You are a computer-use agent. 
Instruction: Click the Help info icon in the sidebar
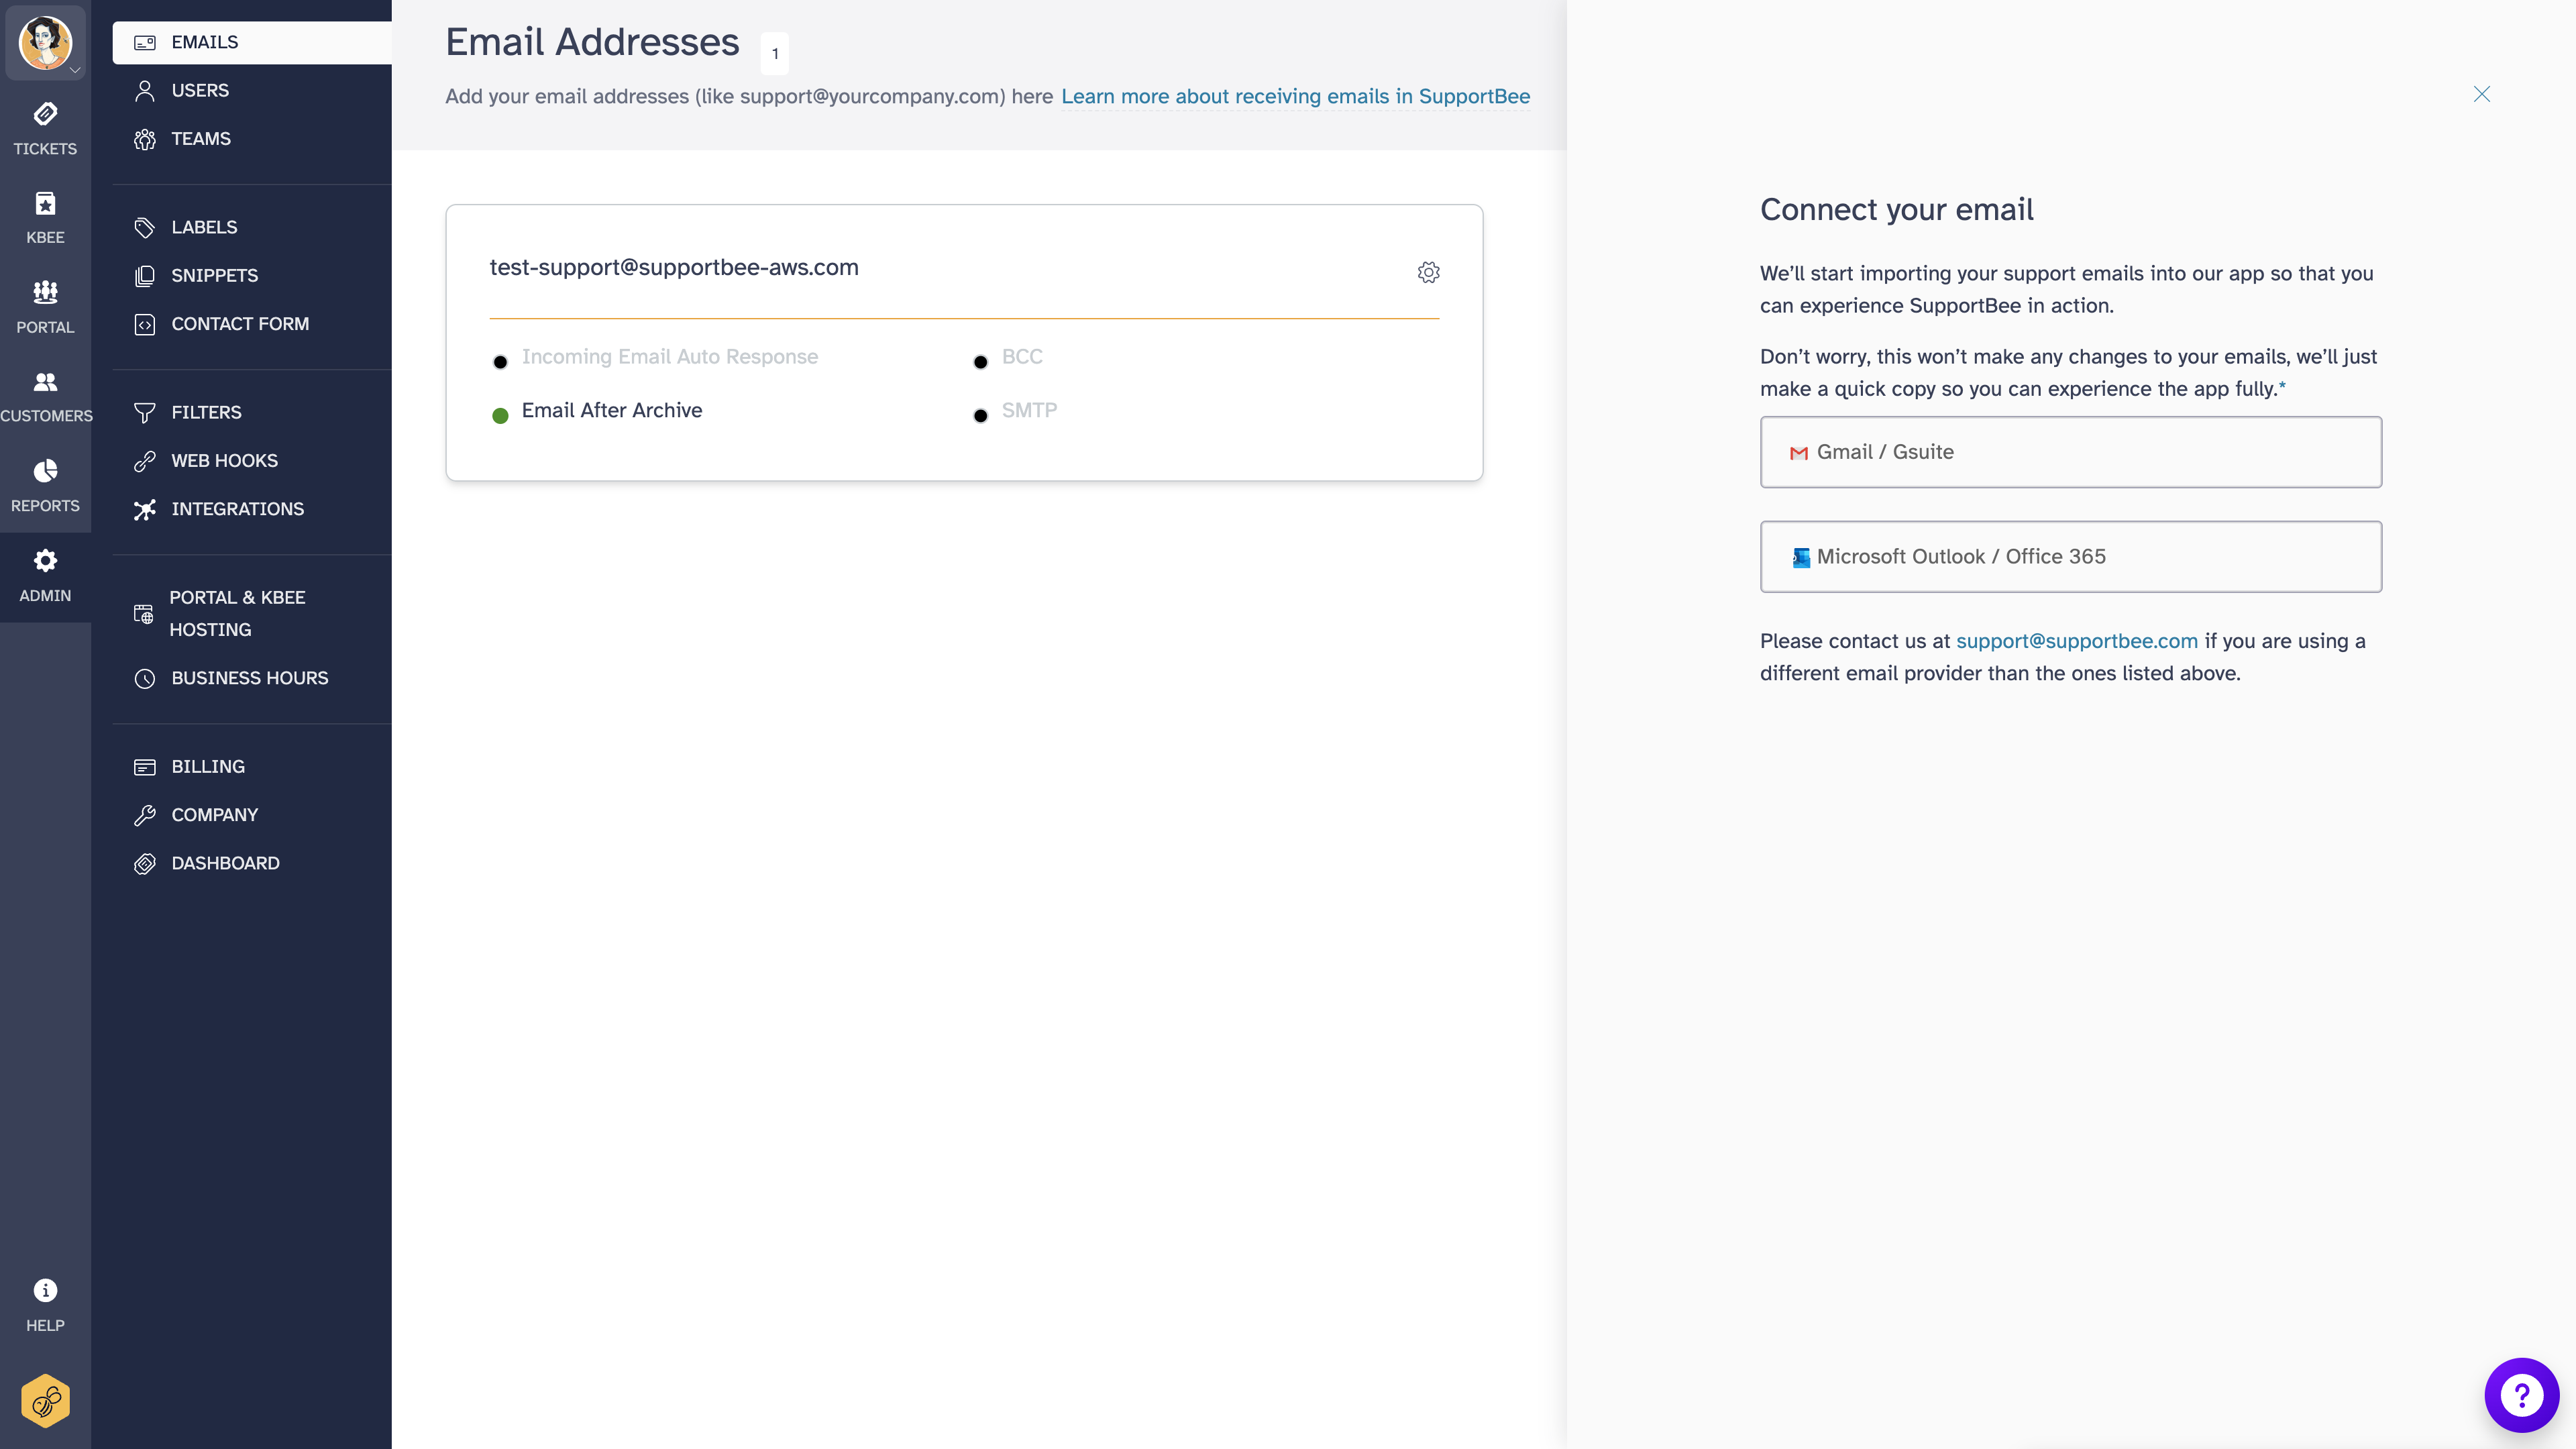(45, 1301)
